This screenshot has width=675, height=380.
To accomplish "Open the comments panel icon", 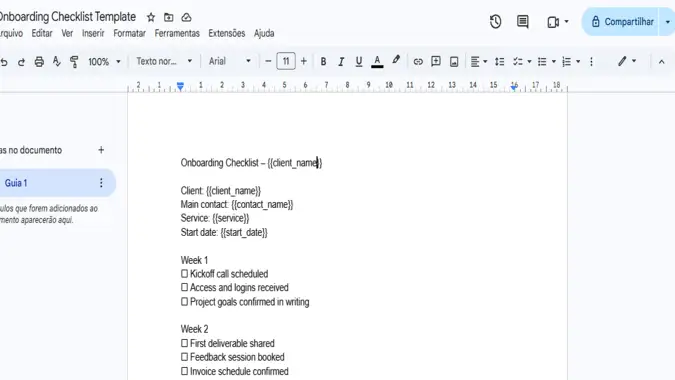I will [x=523, y=22].
